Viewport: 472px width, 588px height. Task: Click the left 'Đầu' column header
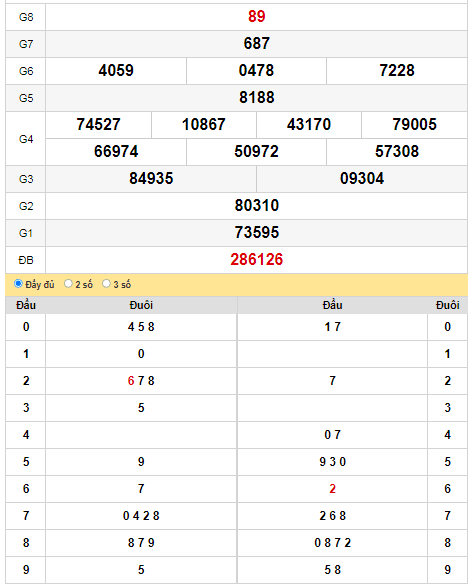coord(26,305)
